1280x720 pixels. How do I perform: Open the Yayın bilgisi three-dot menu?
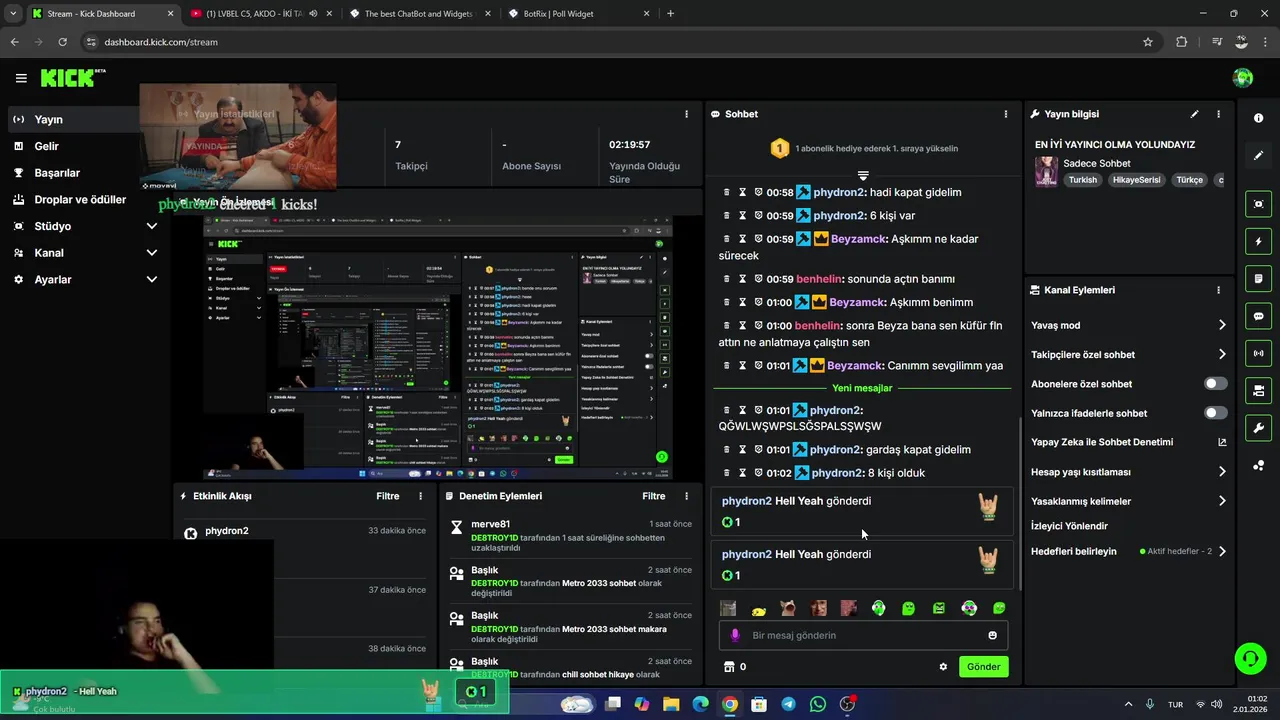click(x=1218, y=114)
